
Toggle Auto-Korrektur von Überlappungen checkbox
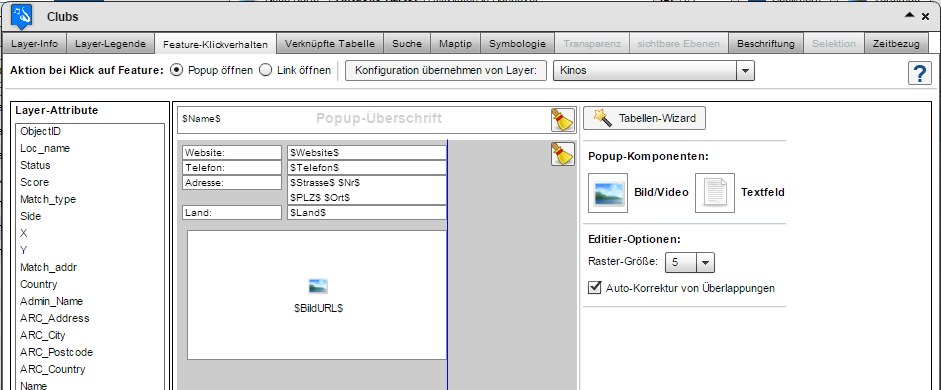595,287
